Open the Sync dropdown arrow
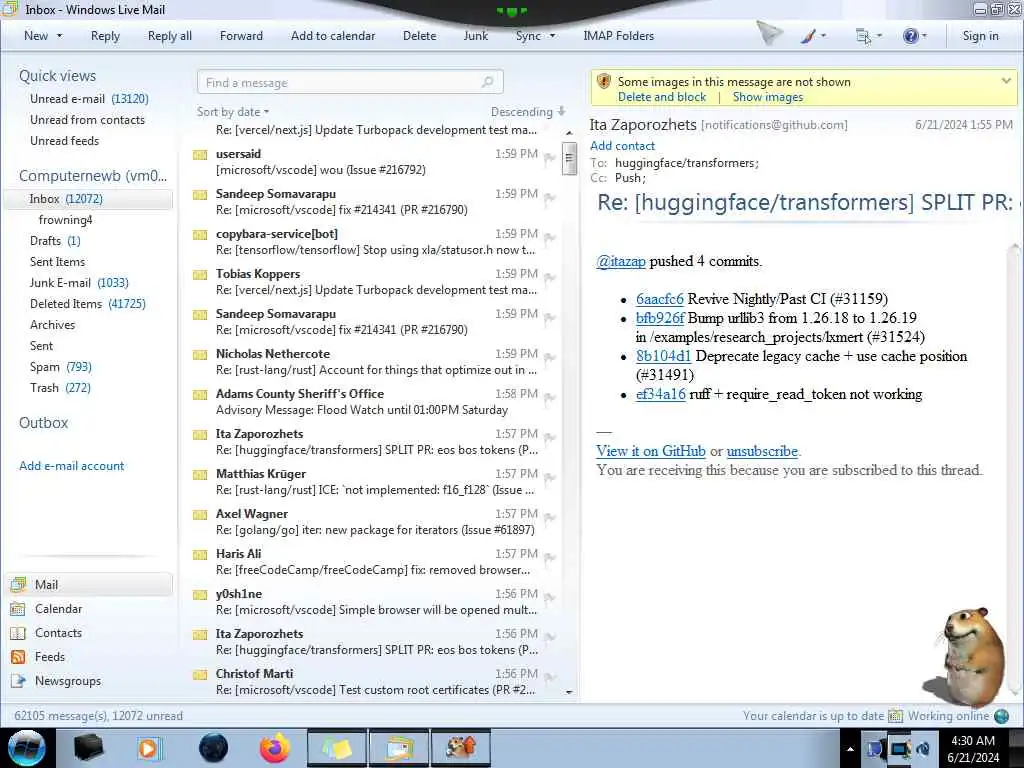Screen dimensions: 1024x768 coord(552,36)
